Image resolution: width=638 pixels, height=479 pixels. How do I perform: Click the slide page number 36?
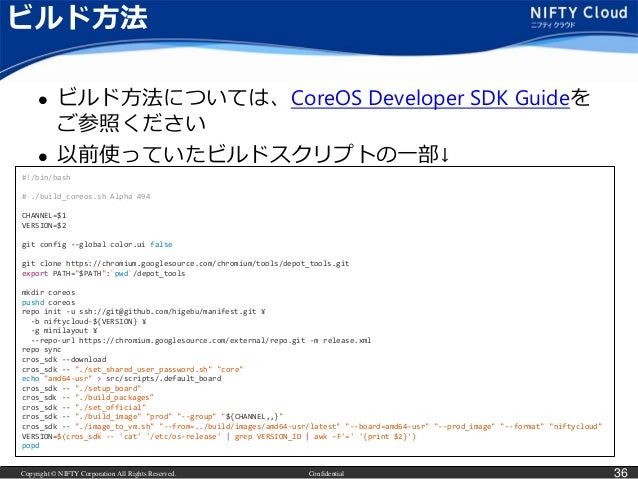tap(621, 472)
